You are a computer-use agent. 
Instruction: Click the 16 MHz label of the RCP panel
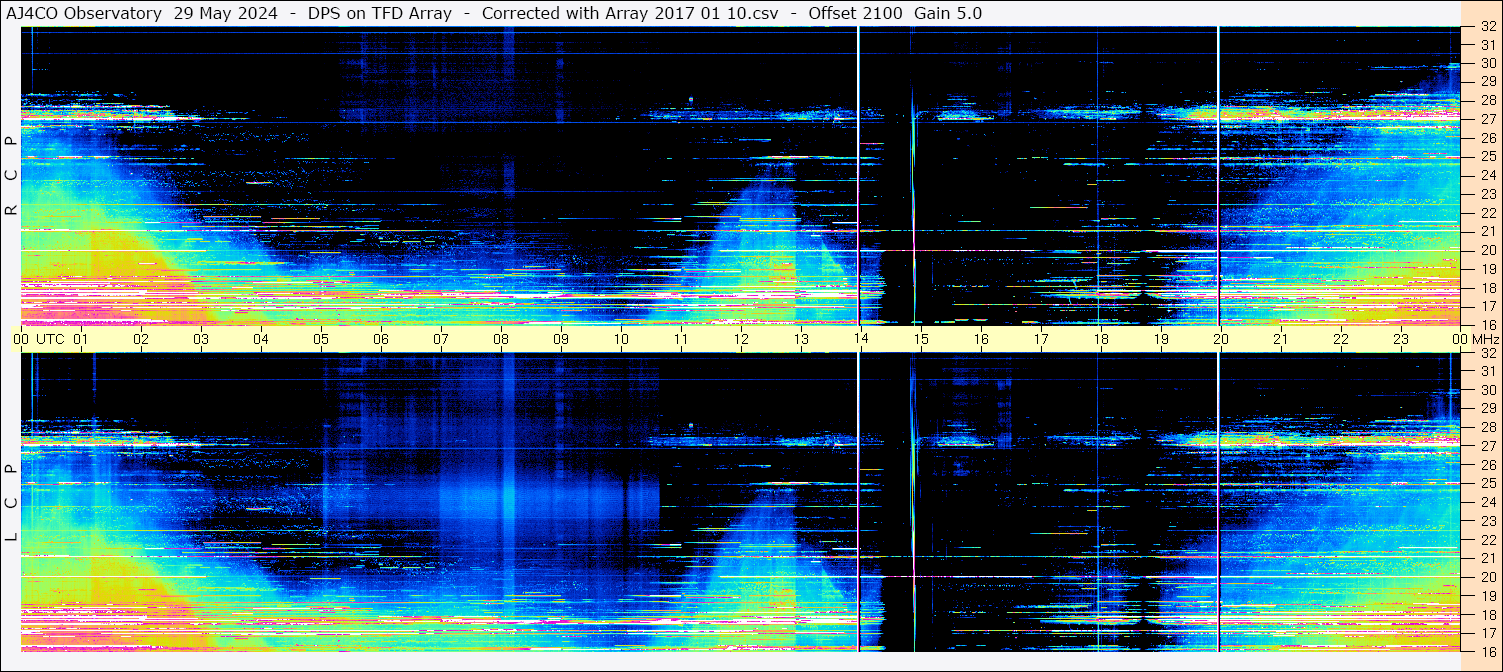pos(1487,324)
